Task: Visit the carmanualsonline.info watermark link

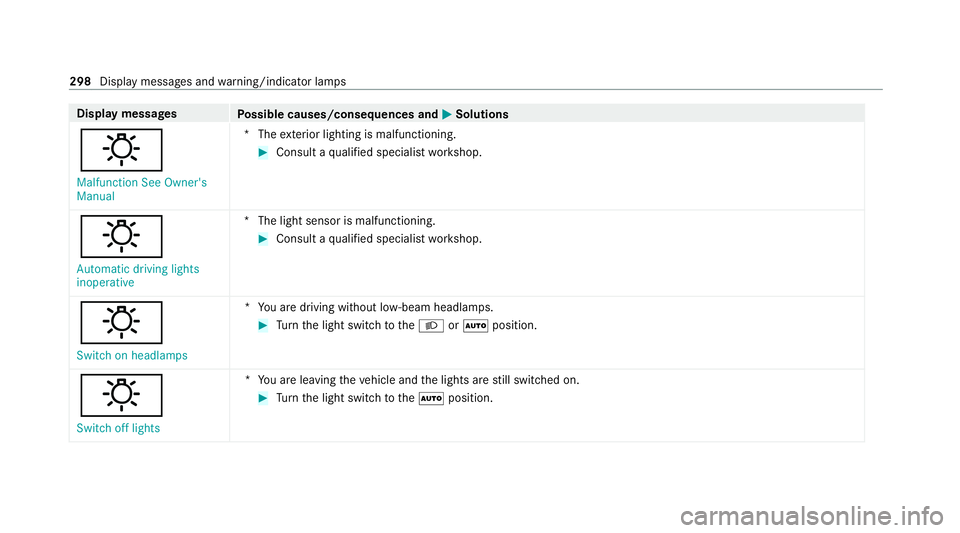Action: (x=812, y=516)
